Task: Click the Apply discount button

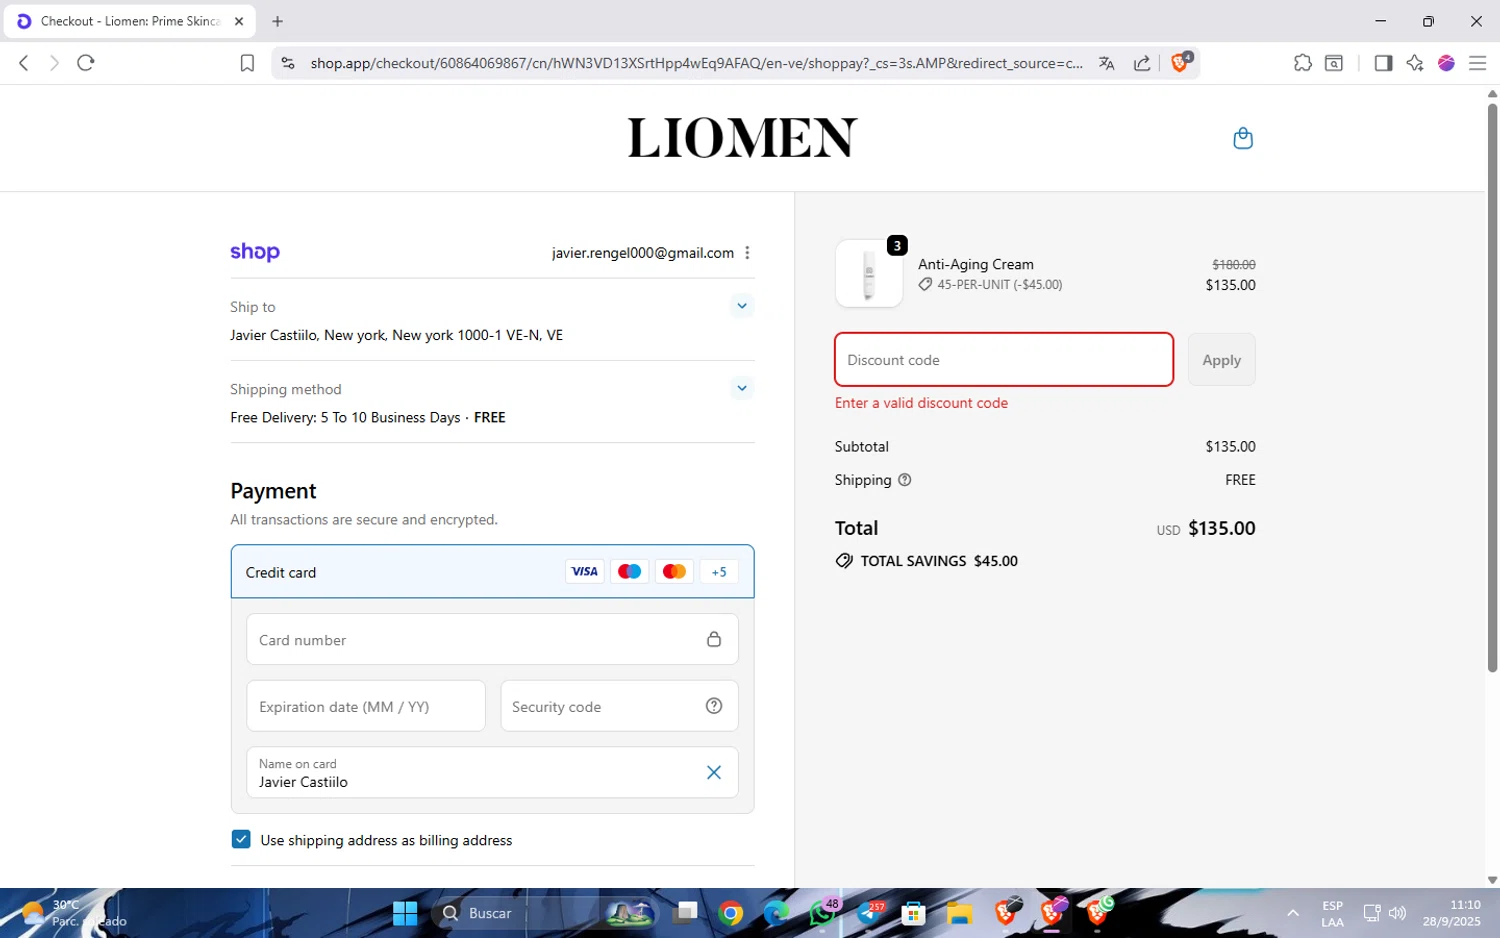Action: click(x=1221, y=360)
